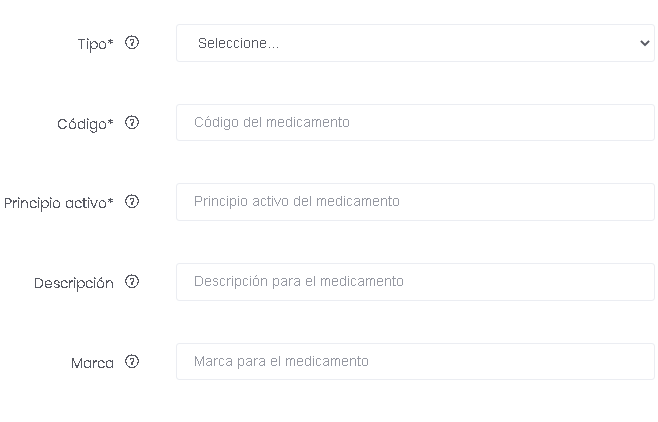Click into the Principio activo del medicamento field
Image resolution: width=658 pixels, height=422 pixels.
(415, 202)
